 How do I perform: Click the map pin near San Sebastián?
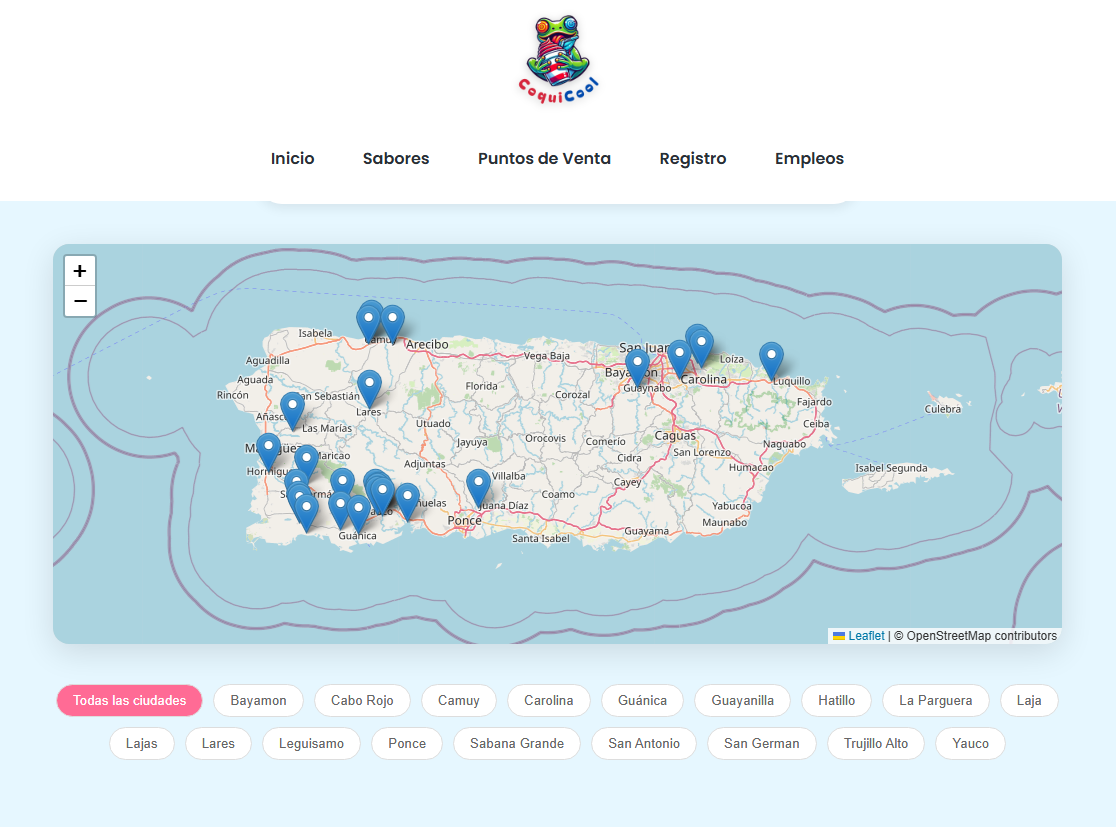[x=292, y=409]
